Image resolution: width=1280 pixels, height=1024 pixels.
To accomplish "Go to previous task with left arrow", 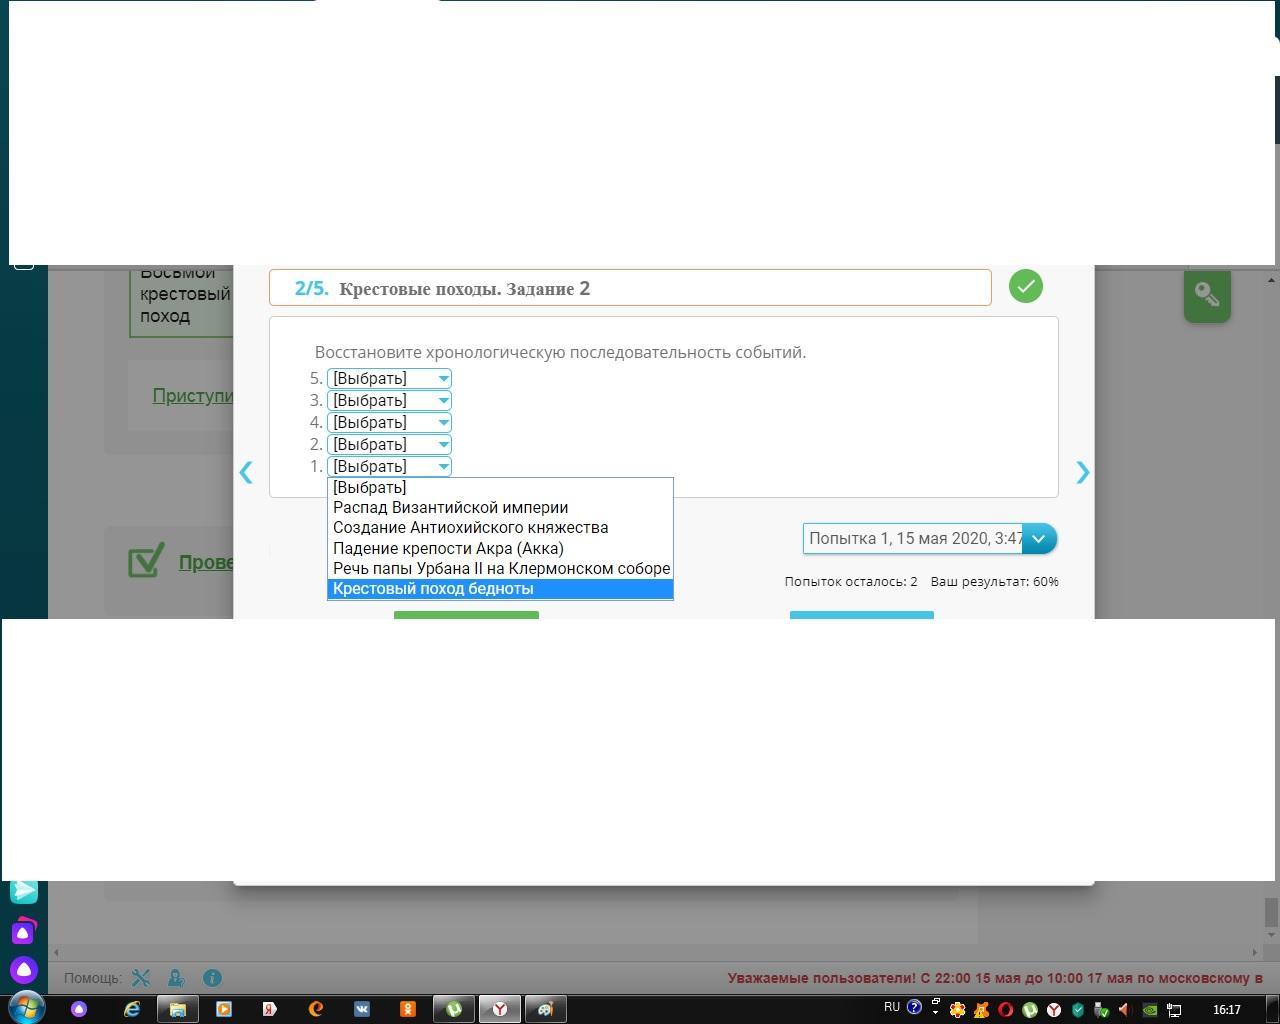I will (246, 472).
